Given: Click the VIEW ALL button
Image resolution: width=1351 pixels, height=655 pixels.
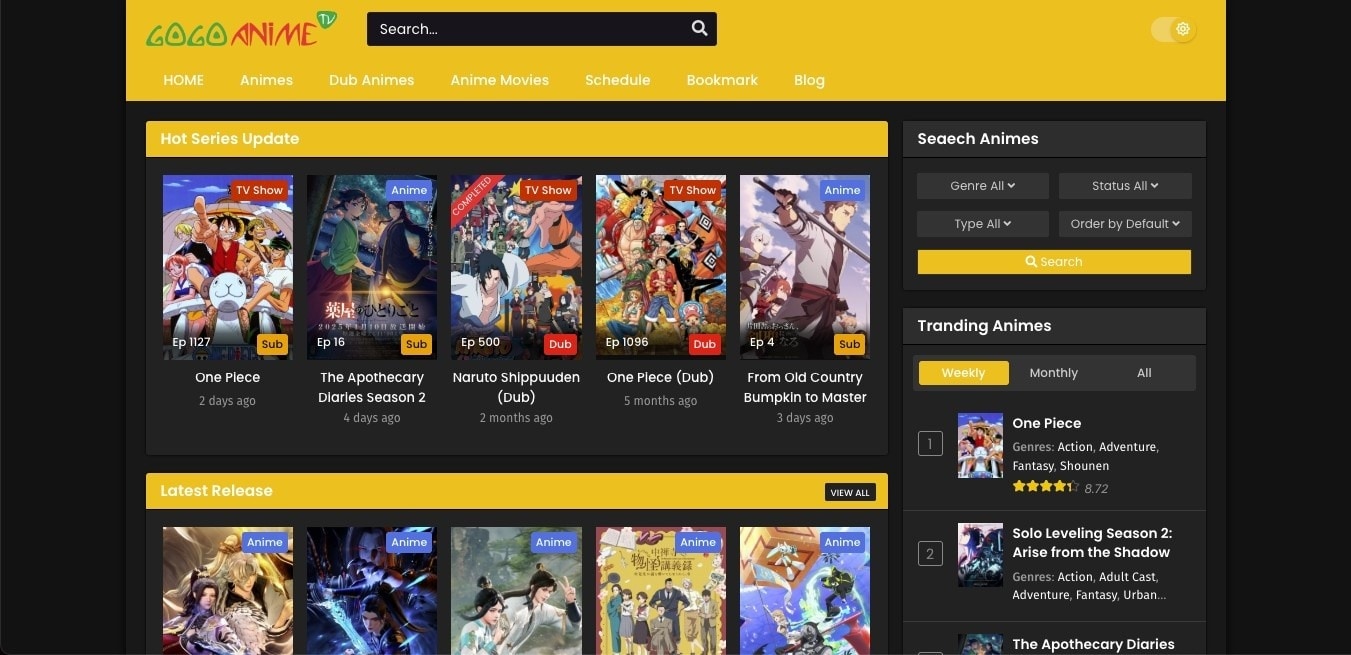Looking at the screenshot, I should pyautogui.click(x=850, y=492).
